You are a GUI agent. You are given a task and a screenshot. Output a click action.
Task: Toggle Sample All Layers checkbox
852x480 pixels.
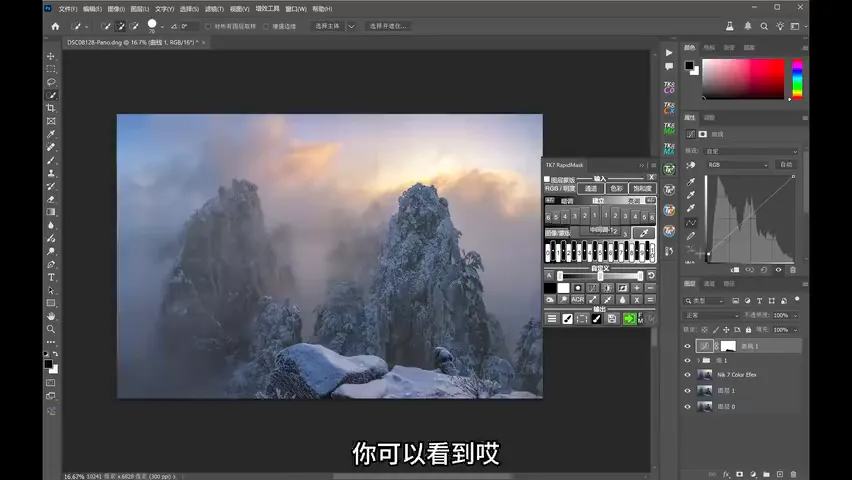click(208, 26)
